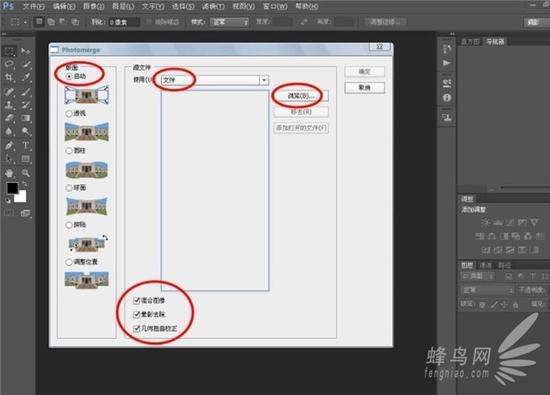Click the 浏览(B)... browse button
Image resolution: width=550 pixels, height=395 pixels.
(301, 96)
